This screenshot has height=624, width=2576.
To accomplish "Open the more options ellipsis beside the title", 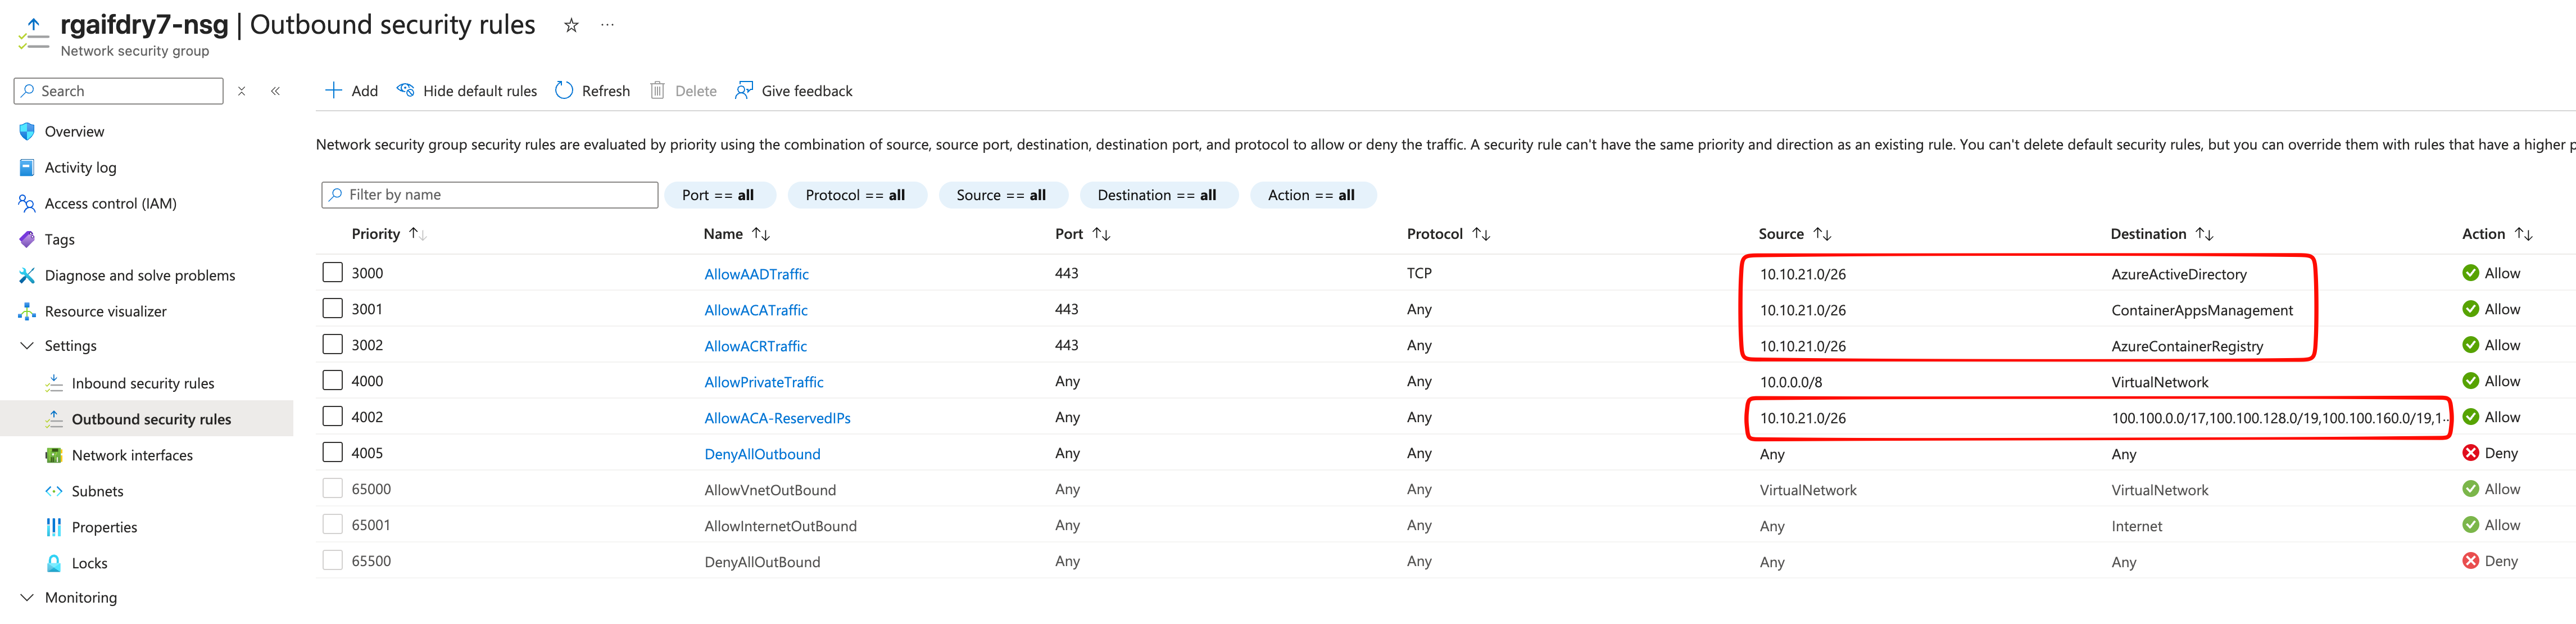I will [x=607, y=25].
